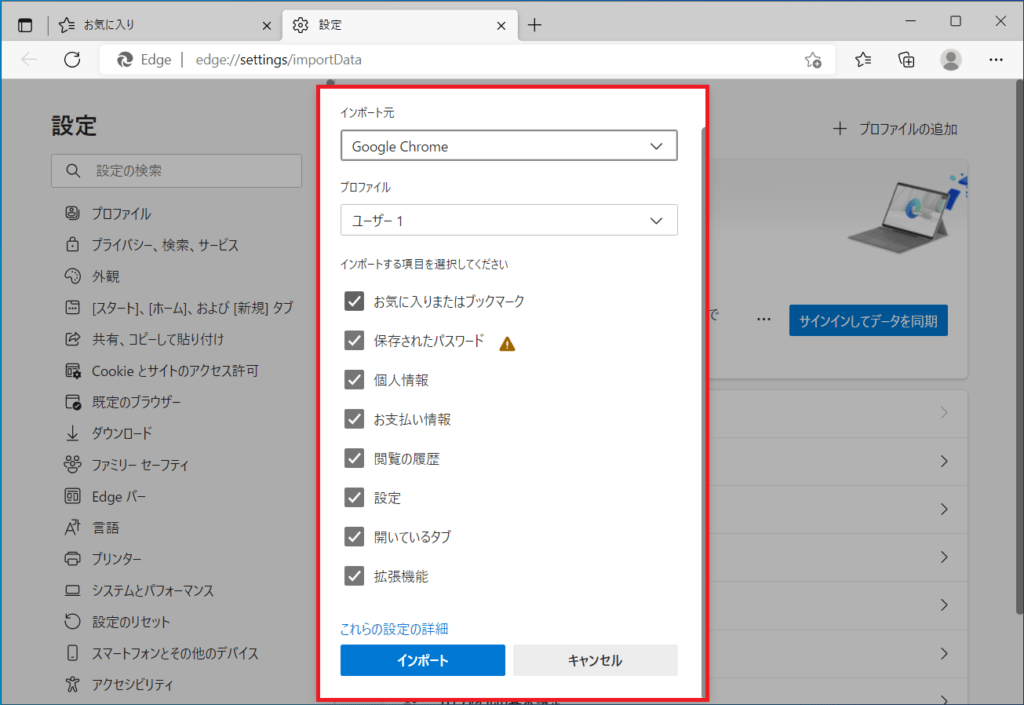Click the password warning triangle icon

[508, 343]
